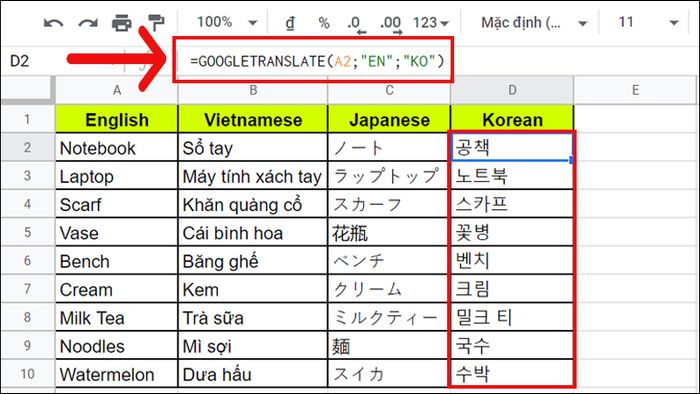Select the Milk Tea cell
The height and width of the screenshot is (394, 700).
117,317
